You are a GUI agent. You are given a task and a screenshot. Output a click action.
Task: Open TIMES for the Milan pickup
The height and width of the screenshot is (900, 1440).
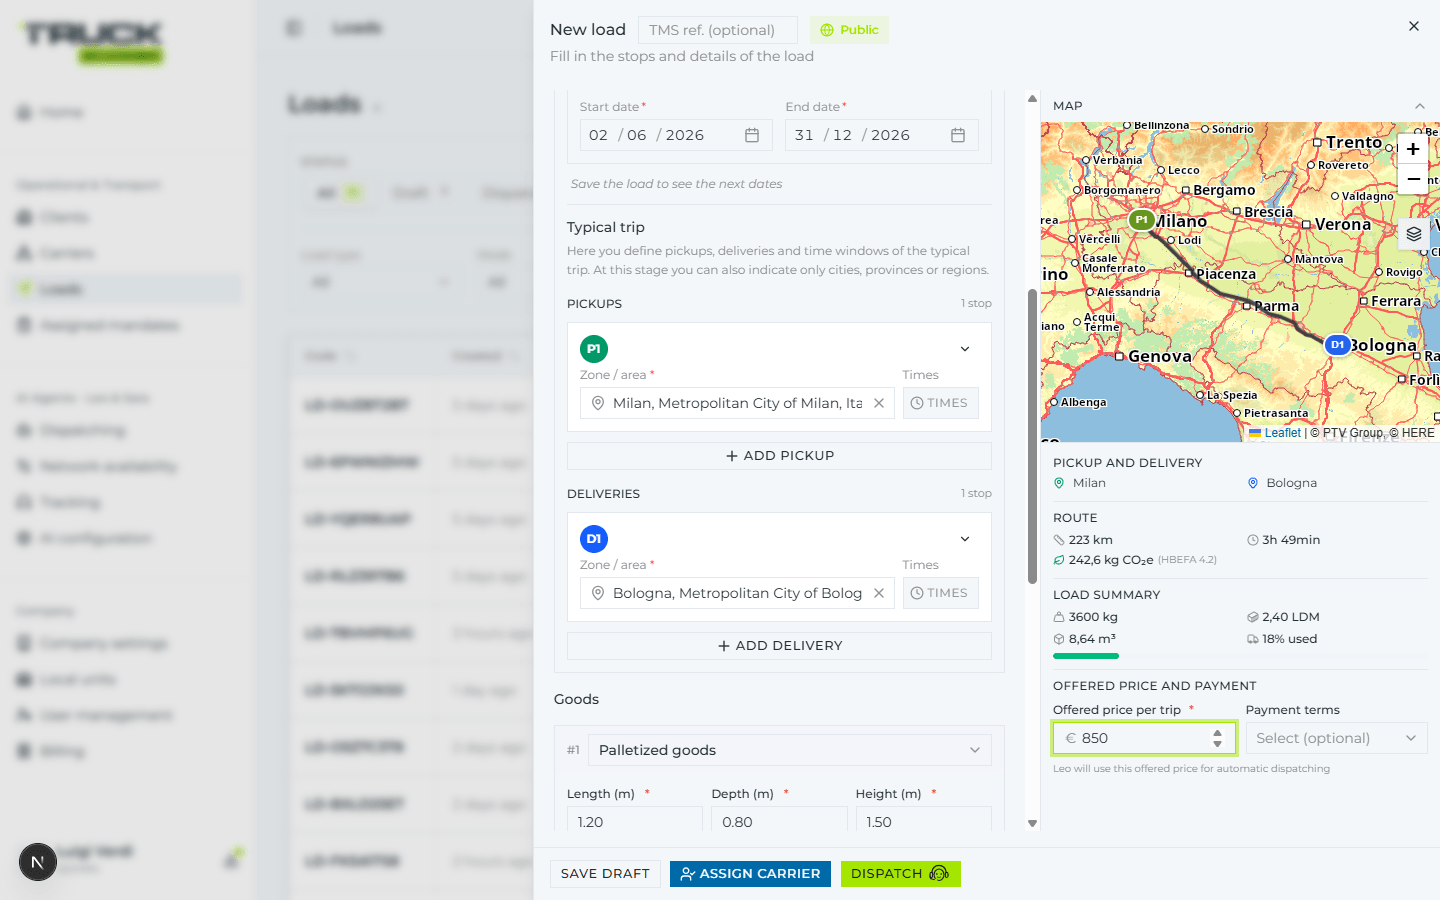point(940,403)
